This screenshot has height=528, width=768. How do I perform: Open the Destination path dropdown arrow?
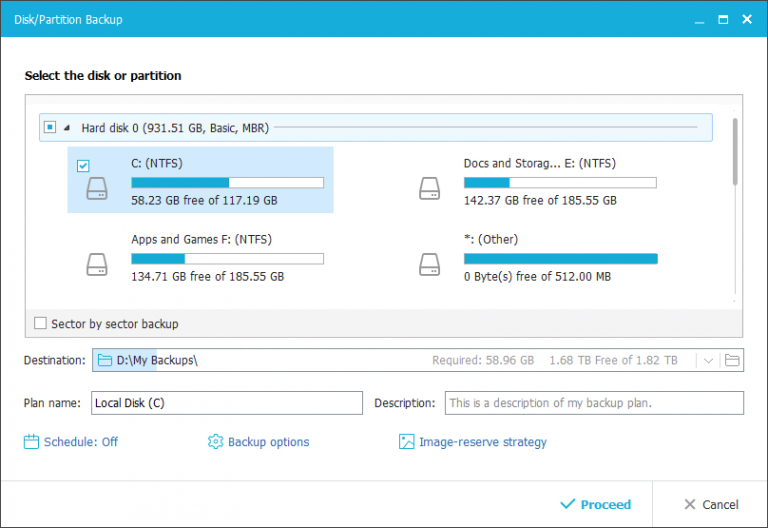coord(708,360)
